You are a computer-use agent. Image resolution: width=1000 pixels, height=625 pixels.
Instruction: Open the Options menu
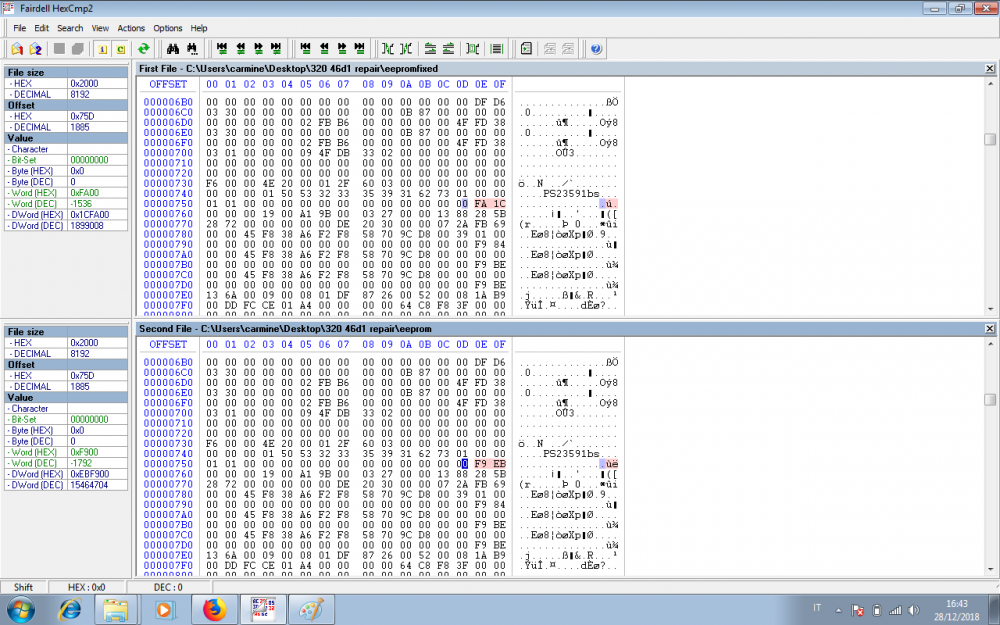[x=168, y=28]
